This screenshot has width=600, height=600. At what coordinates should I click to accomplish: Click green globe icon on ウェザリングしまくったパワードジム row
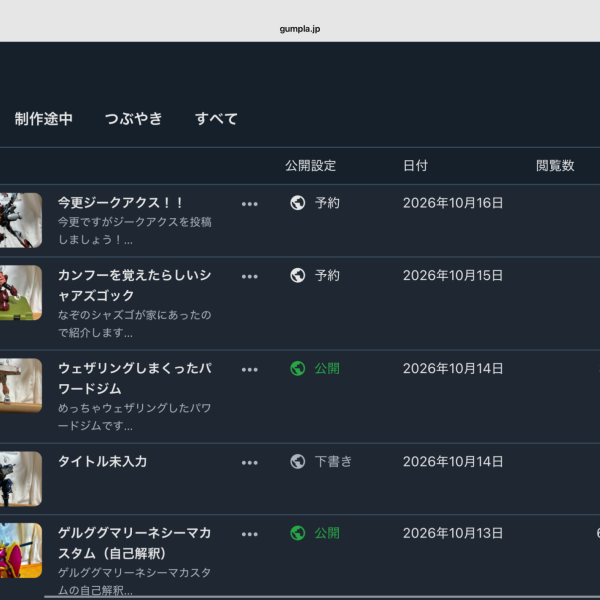point(298,368)
